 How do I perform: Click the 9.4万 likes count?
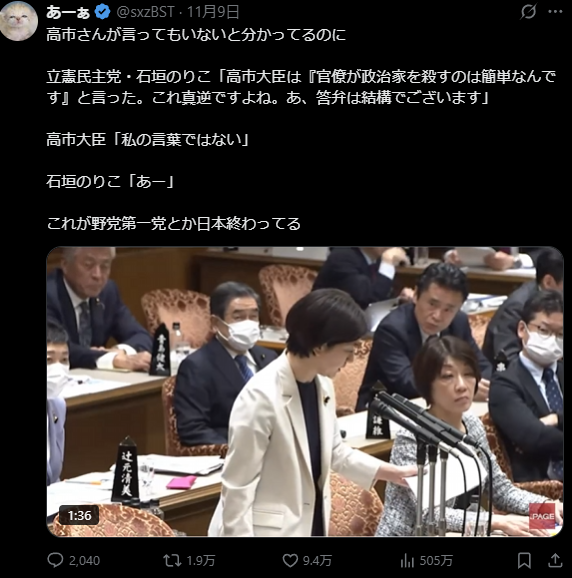click(x=317, y=561)
